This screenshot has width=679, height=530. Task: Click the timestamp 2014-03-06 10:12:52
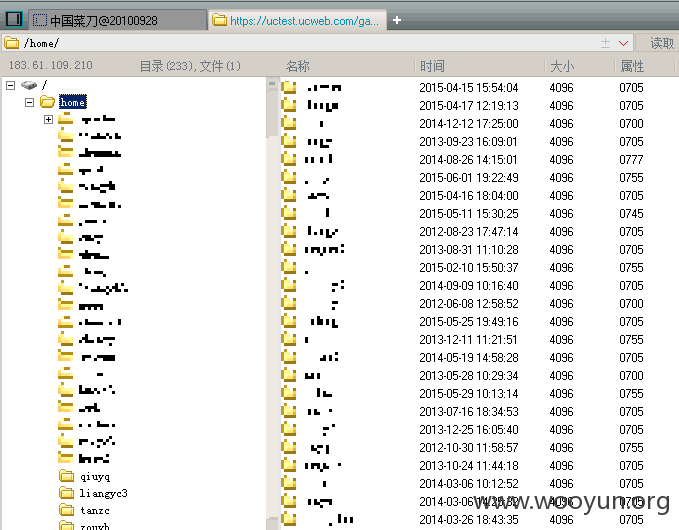point(469,483)
